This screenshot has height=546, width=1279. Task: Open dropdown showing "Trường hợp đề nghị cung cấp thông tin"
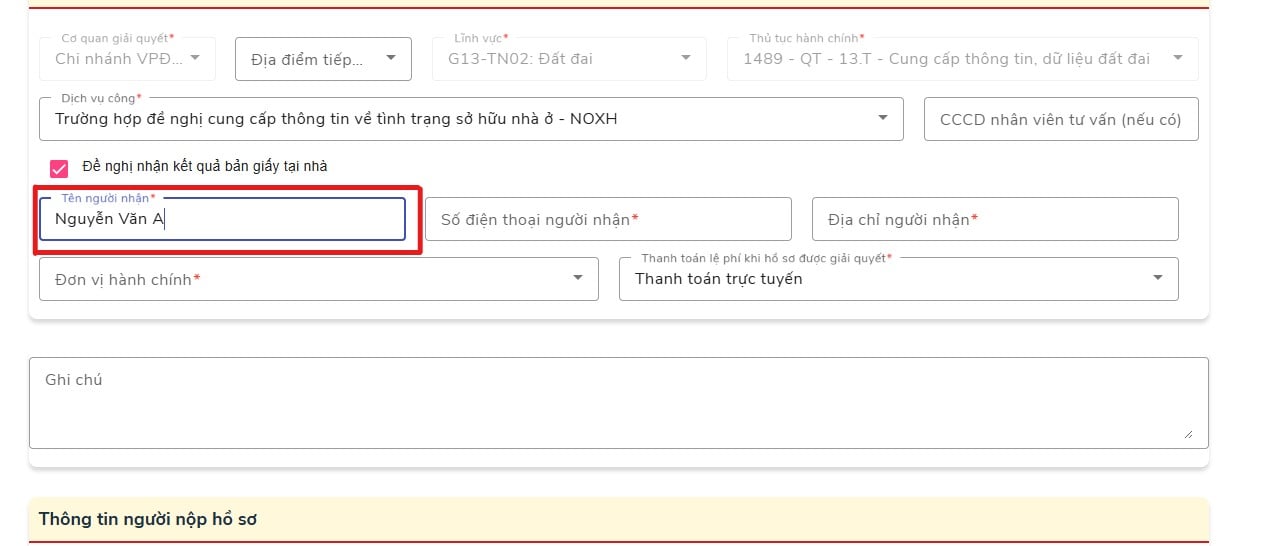pos(460,119)
